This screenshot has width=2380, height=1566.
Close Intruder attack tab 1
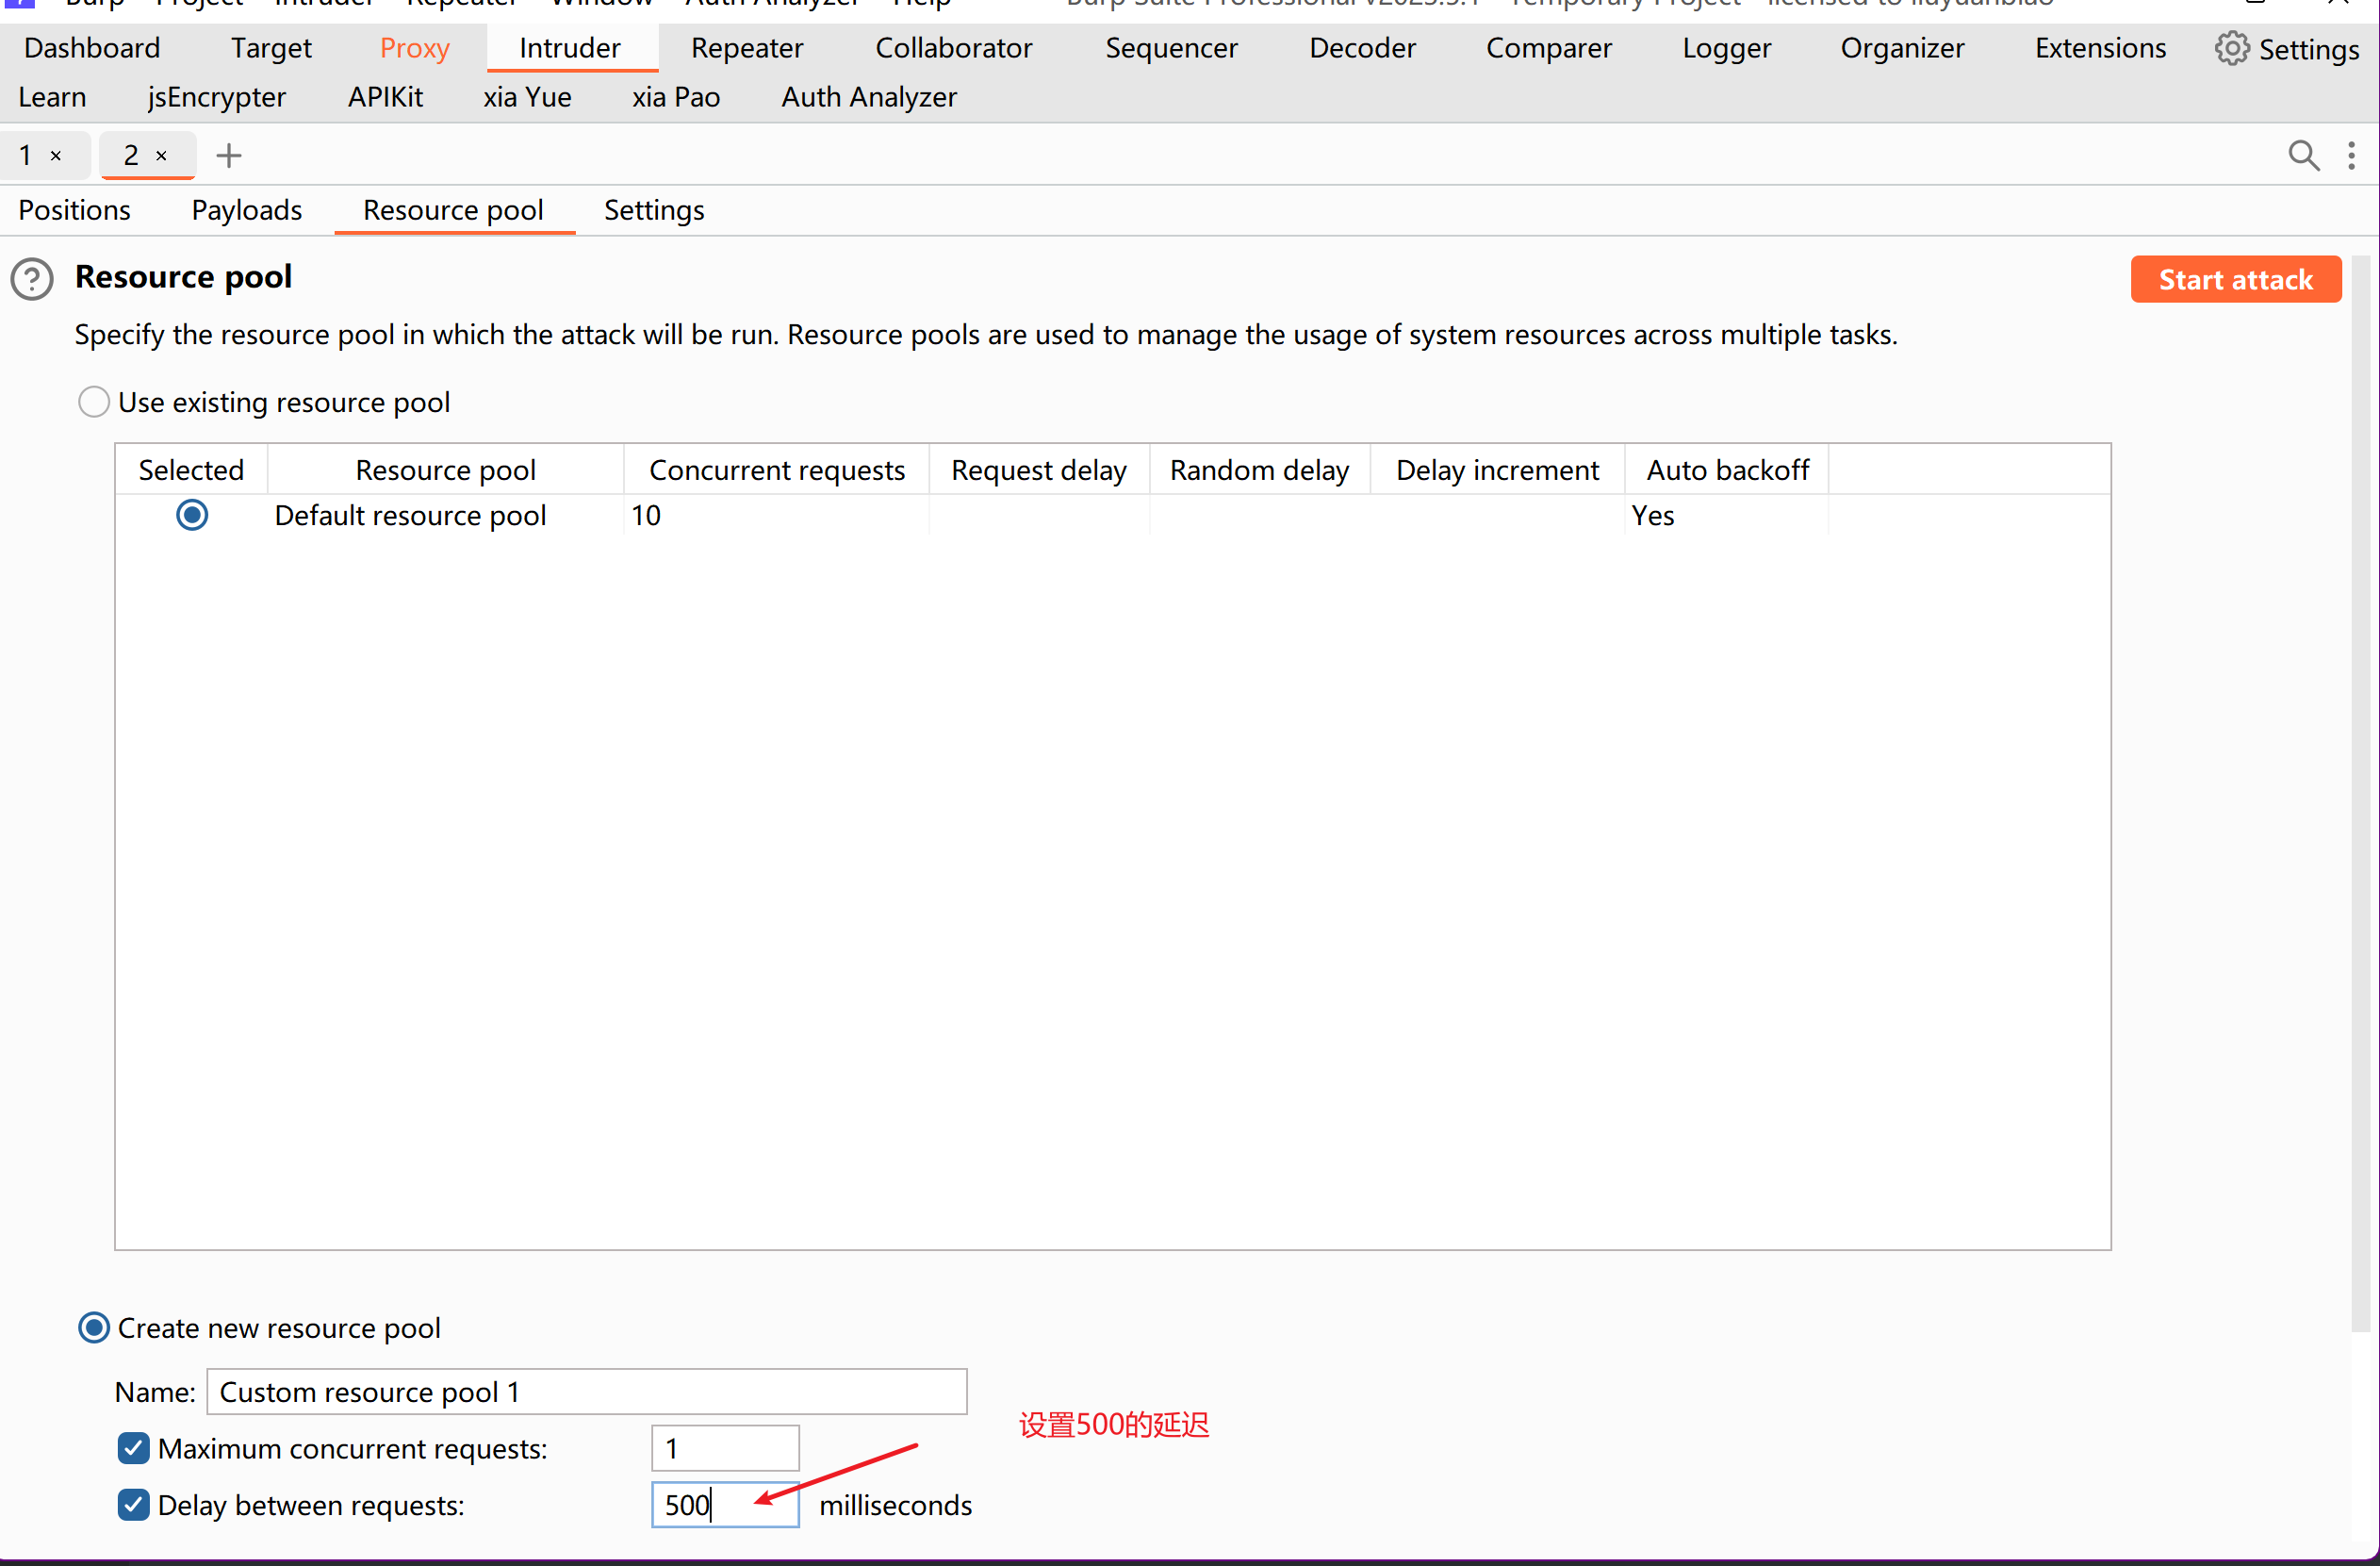click(x=56, y=155)
